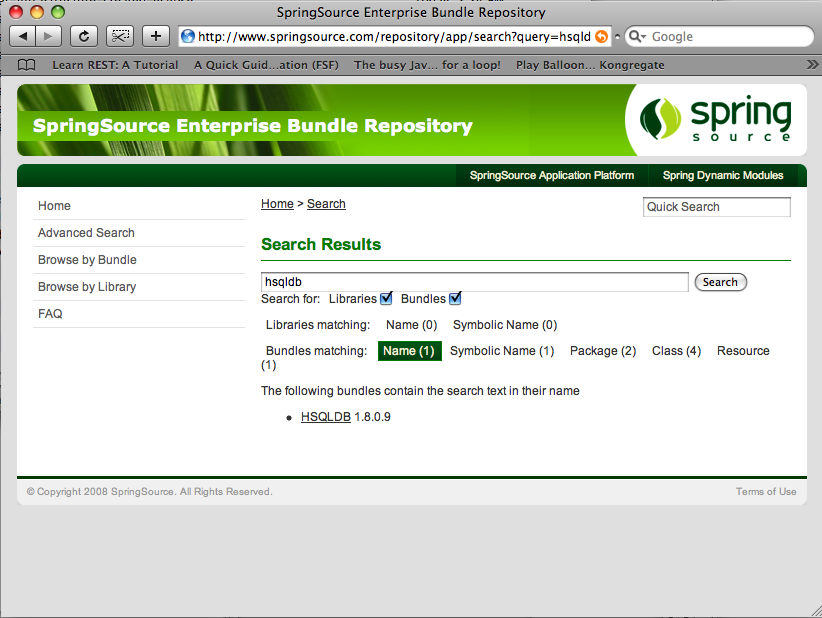Open the Spring Dynamic Modules tab
822x618 pixels.
(723, 175)
